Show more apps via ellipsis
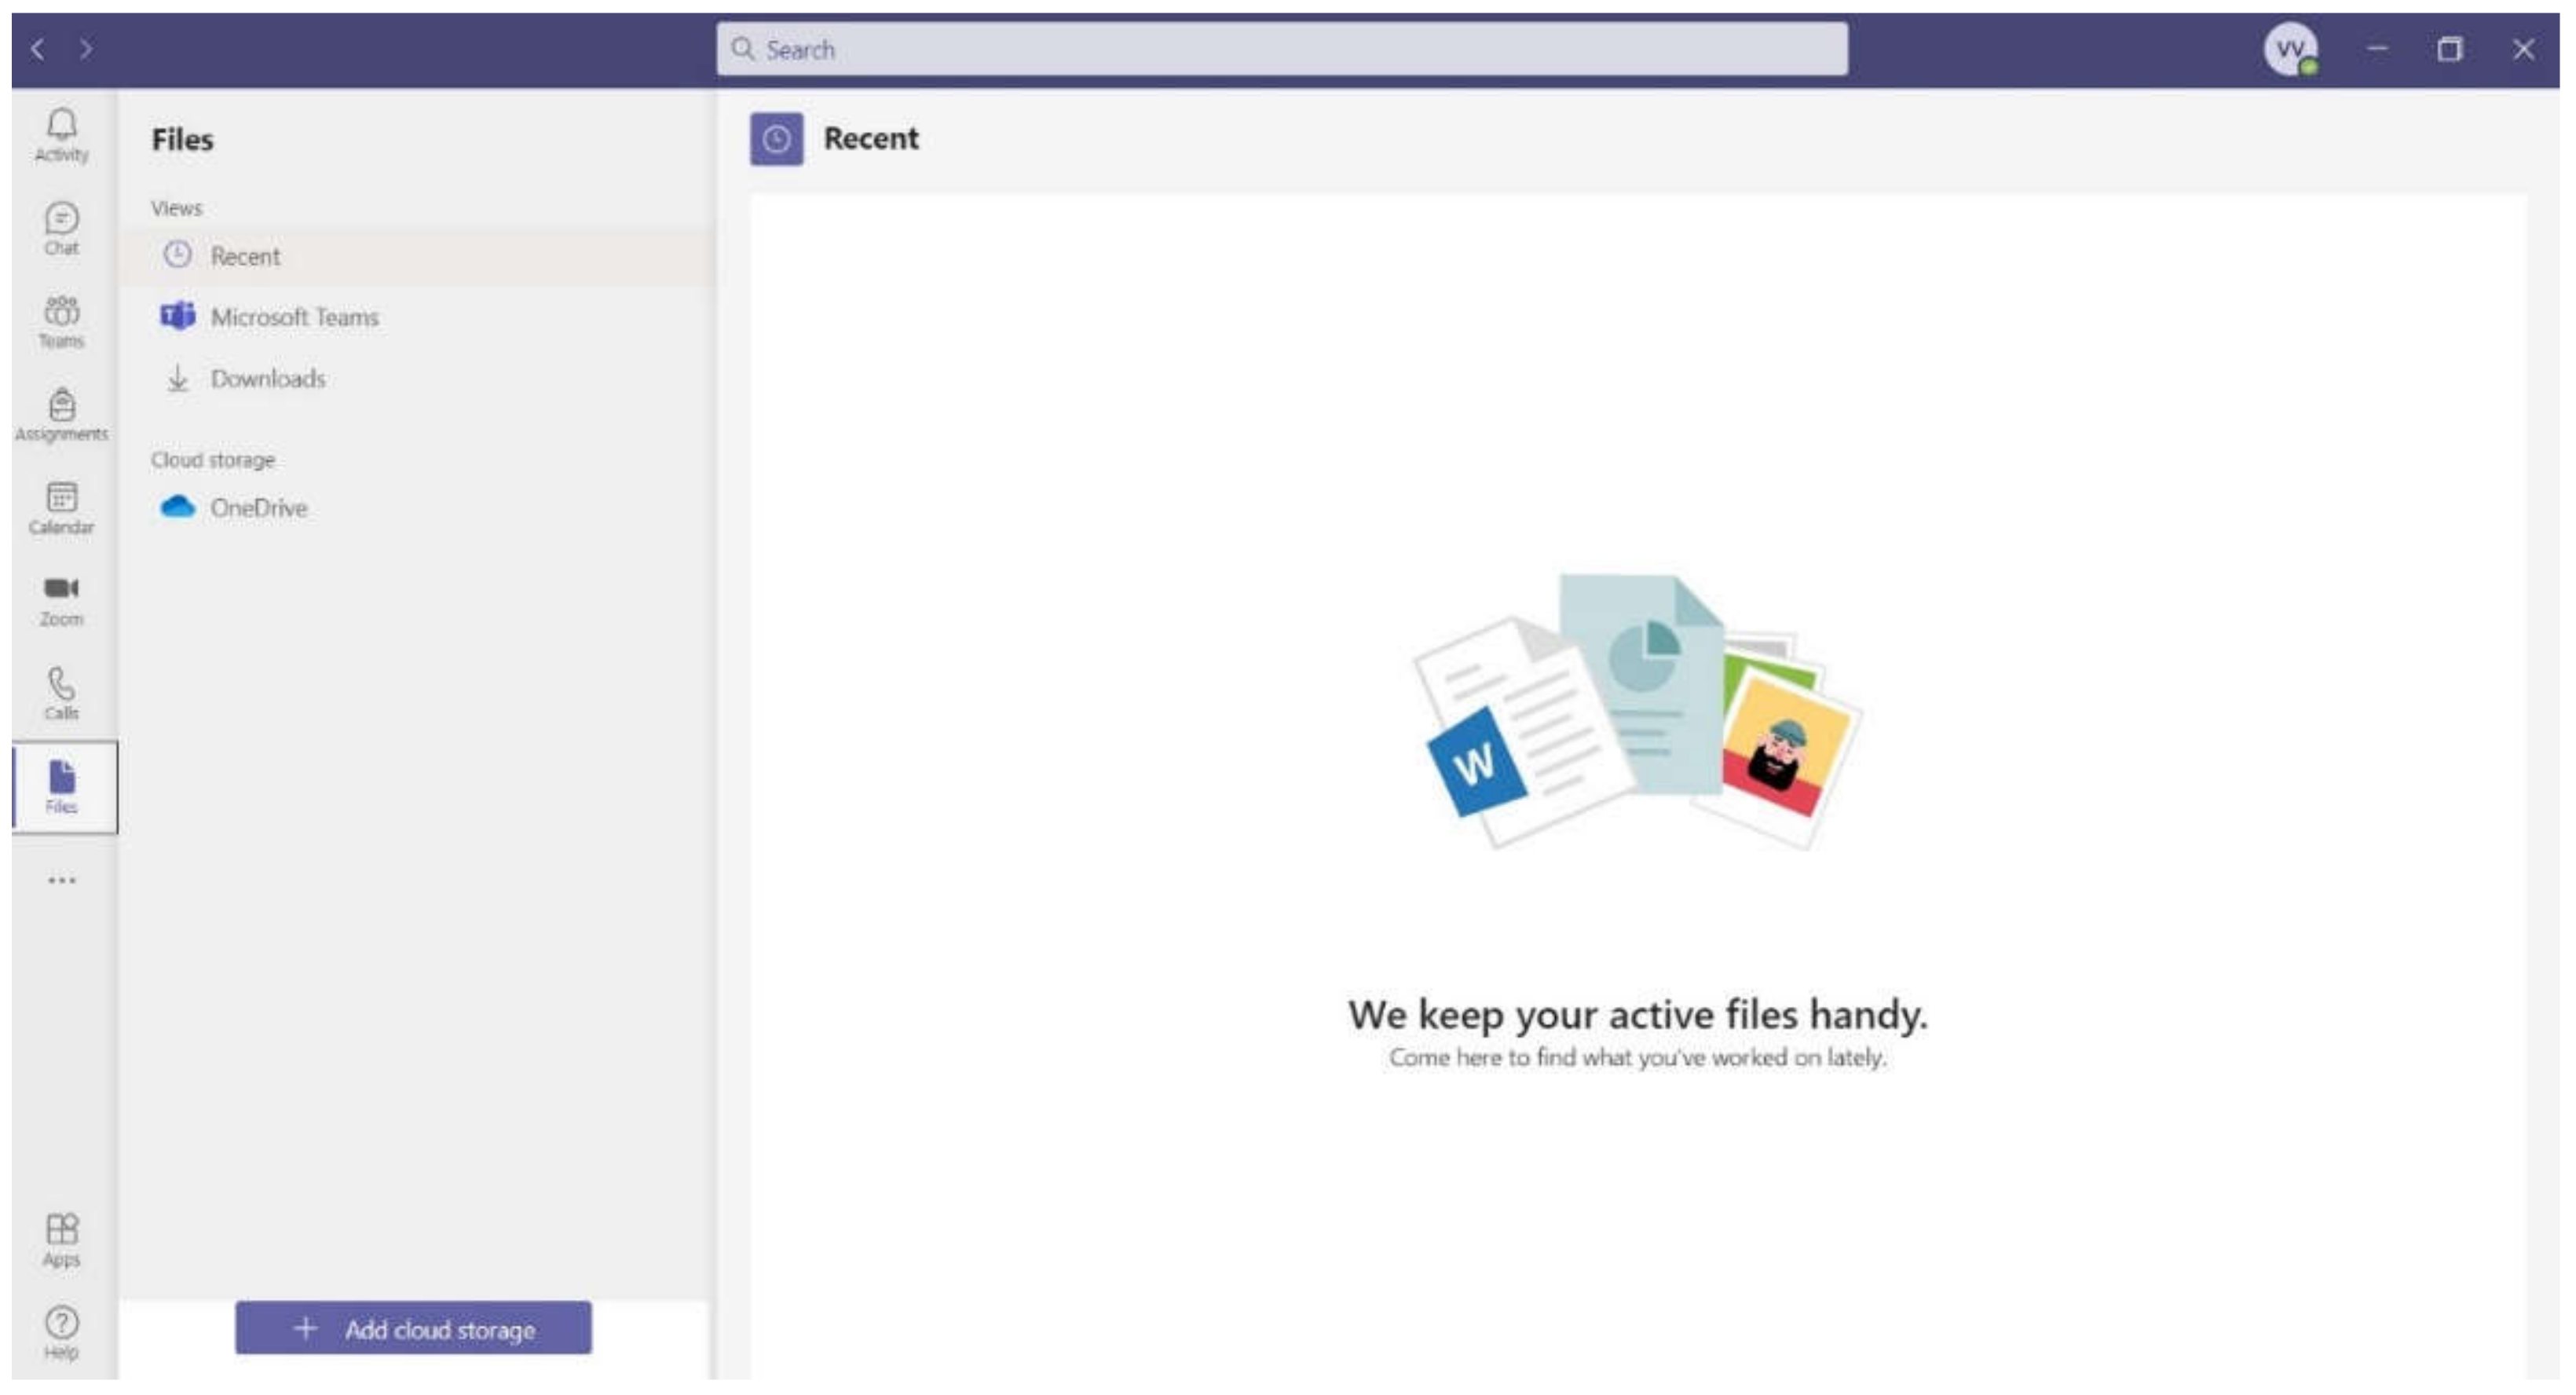This screenshot has width=2576, height=1395. coord(61,881)
